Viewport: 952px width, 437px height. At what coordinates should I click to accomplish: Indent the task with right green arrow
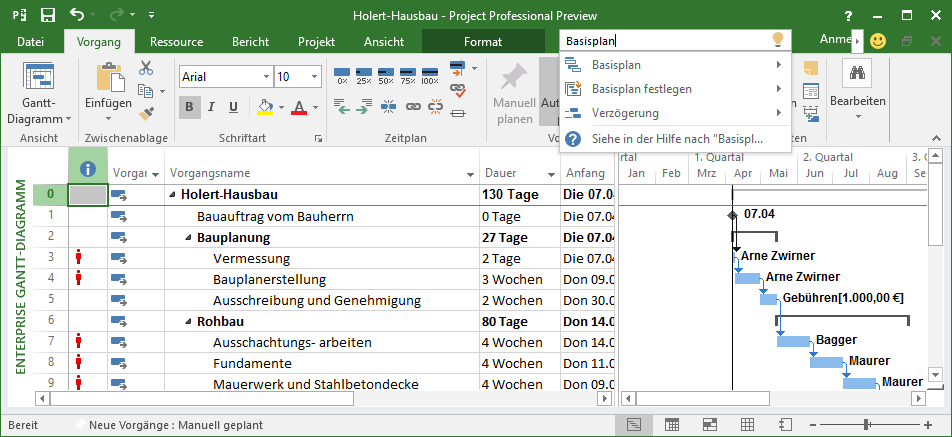364,107
